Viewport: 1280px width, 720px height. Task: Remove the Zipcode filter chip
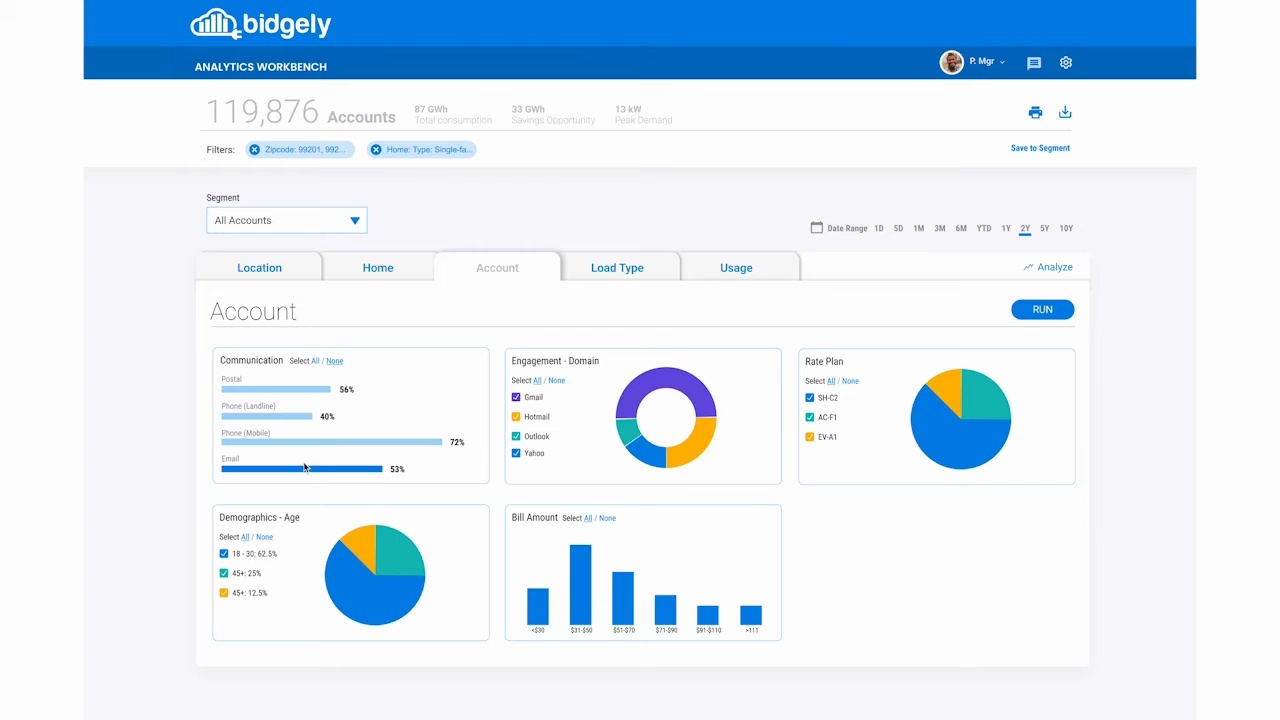(255, 149)
